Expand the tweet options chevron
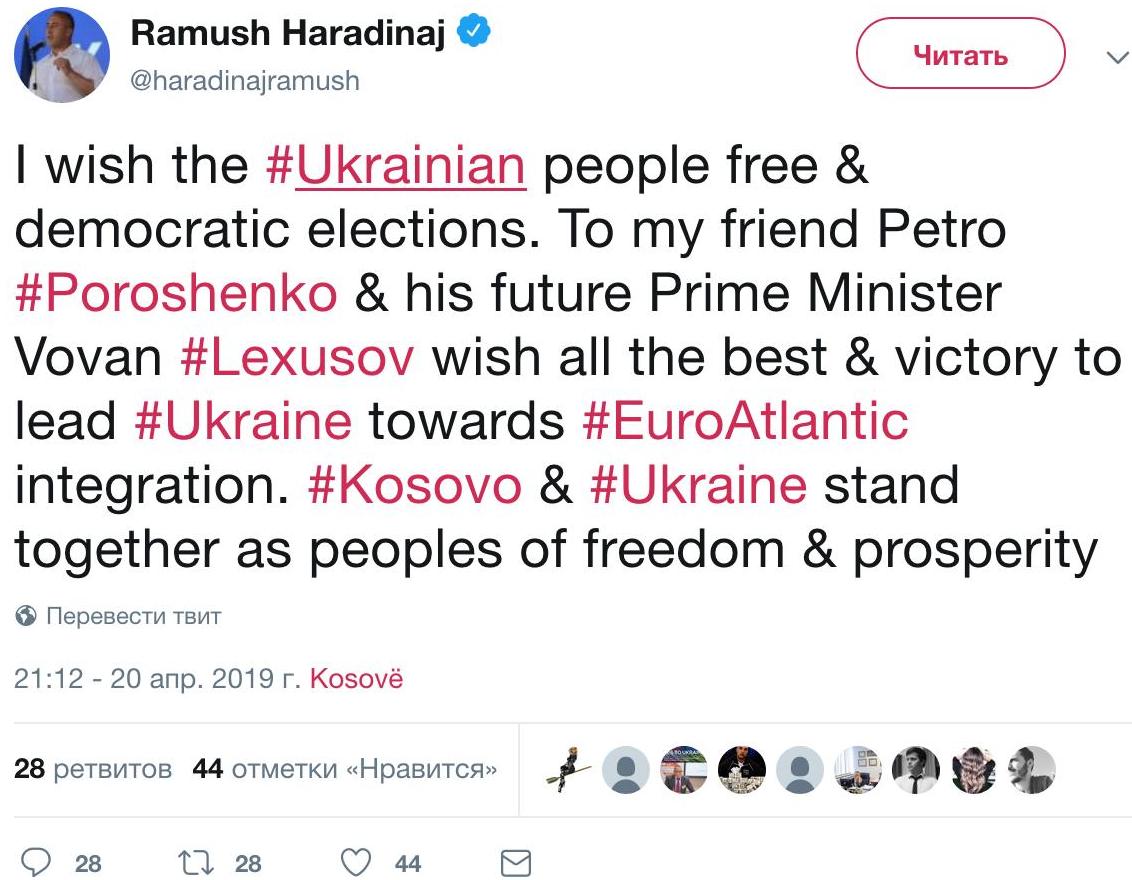The width and height of the screenshot is (1132, 880). (1118, 56)
